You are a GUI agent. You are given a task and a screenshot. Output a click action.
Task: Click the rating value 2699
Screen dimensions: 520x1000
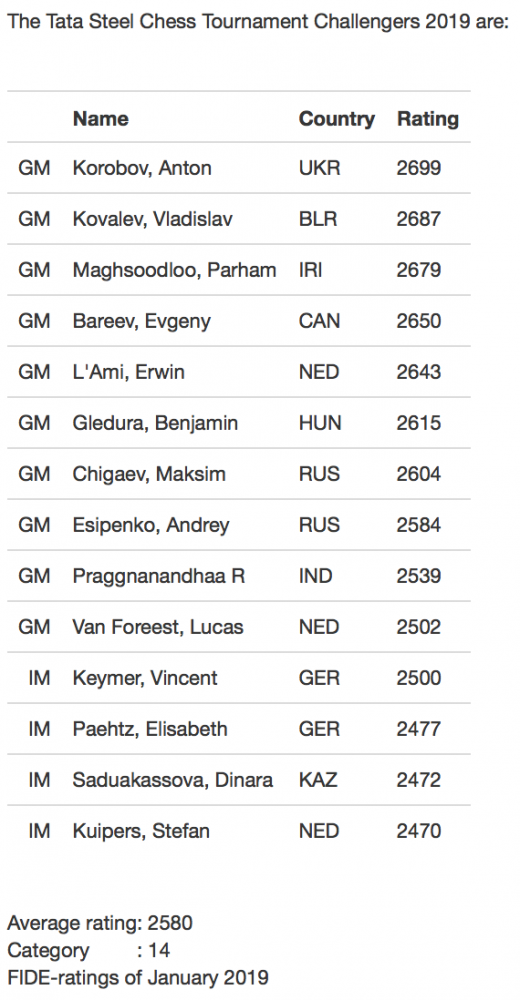419,168
